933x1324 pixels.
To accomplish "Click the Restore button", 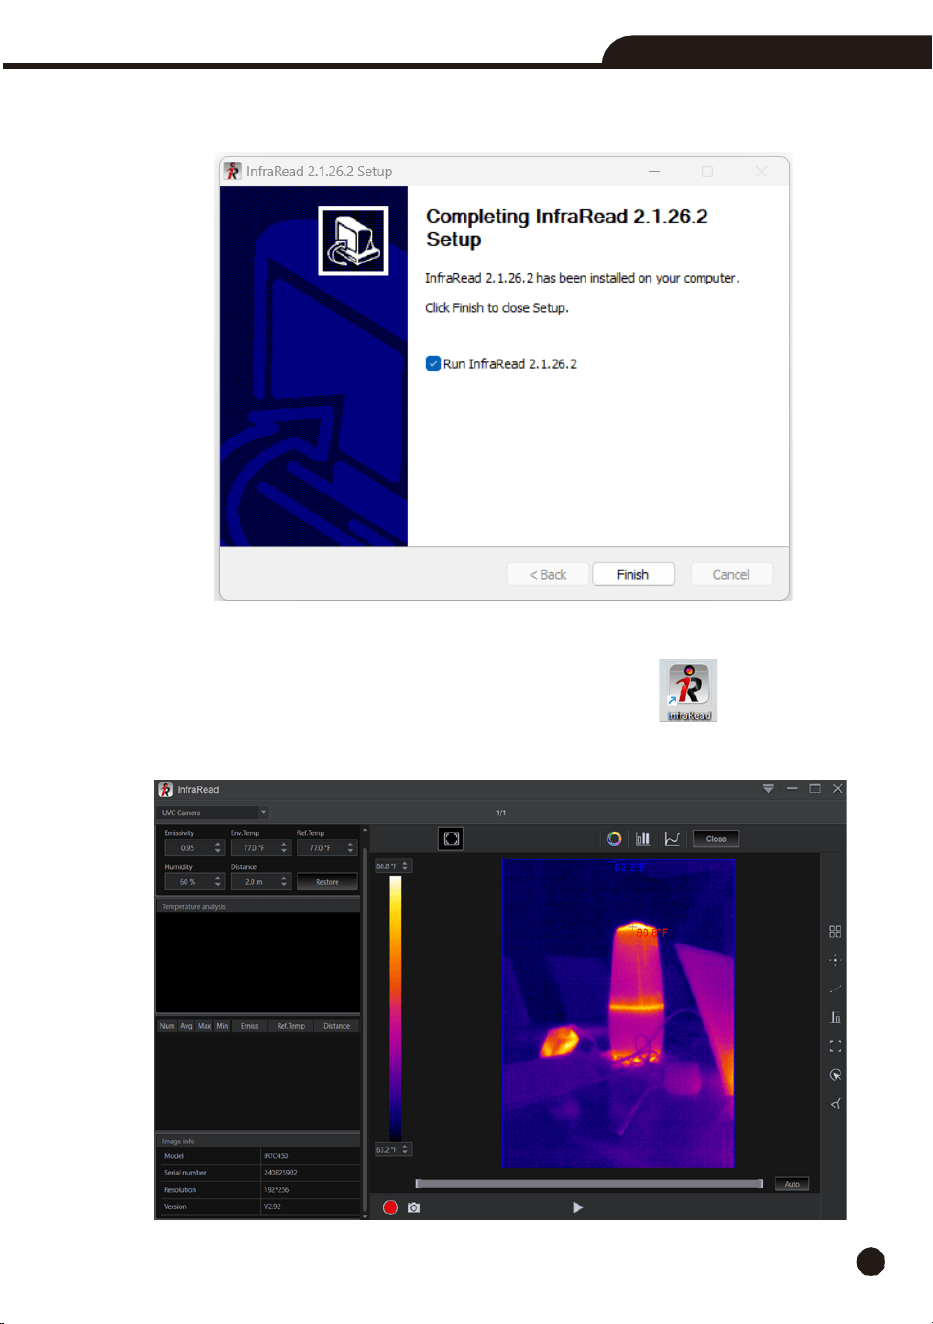I will 327,882.
